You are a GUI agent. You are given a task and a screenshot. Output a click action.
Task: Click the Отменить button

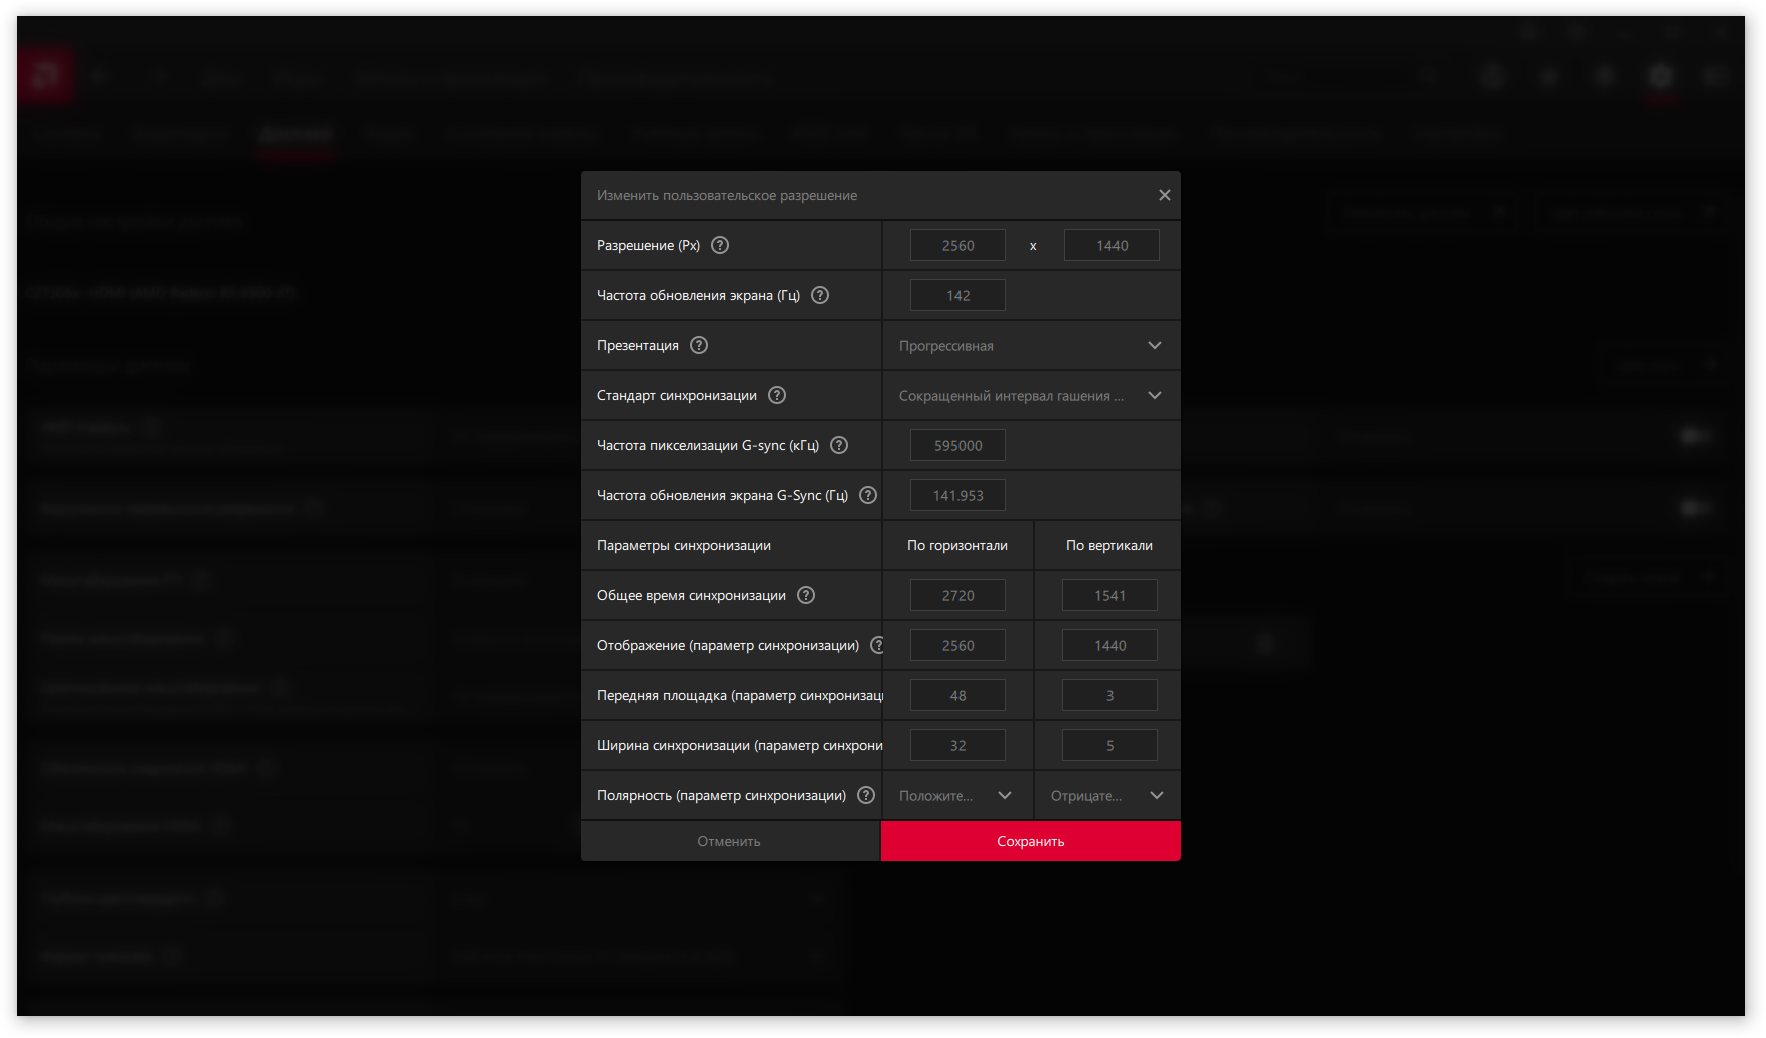pos(729,841)
